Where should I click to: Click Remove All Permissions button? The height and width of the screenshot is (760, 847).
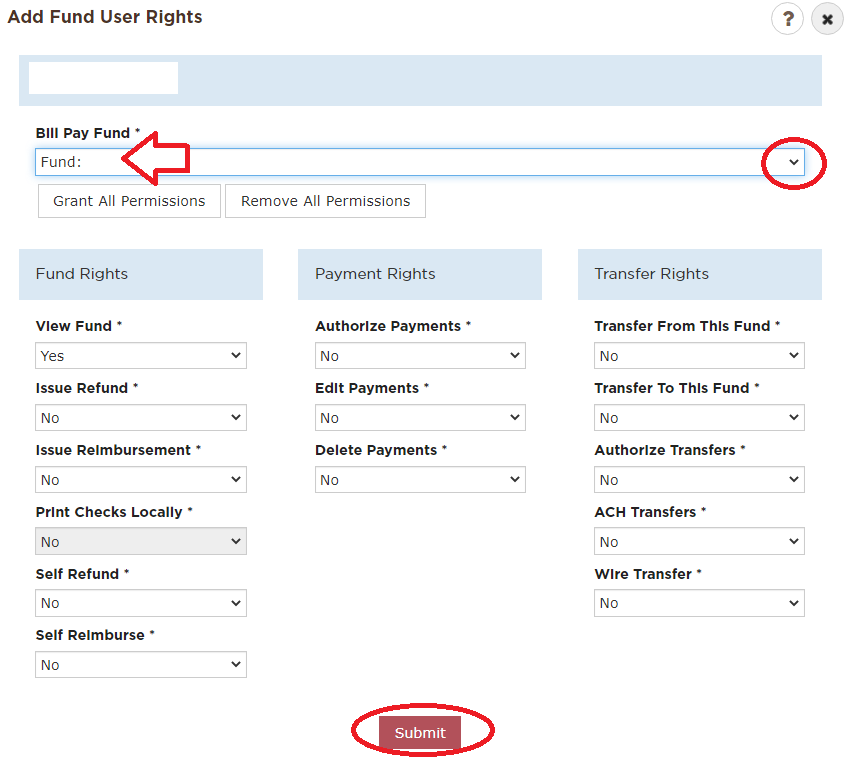tap(325, 201)
